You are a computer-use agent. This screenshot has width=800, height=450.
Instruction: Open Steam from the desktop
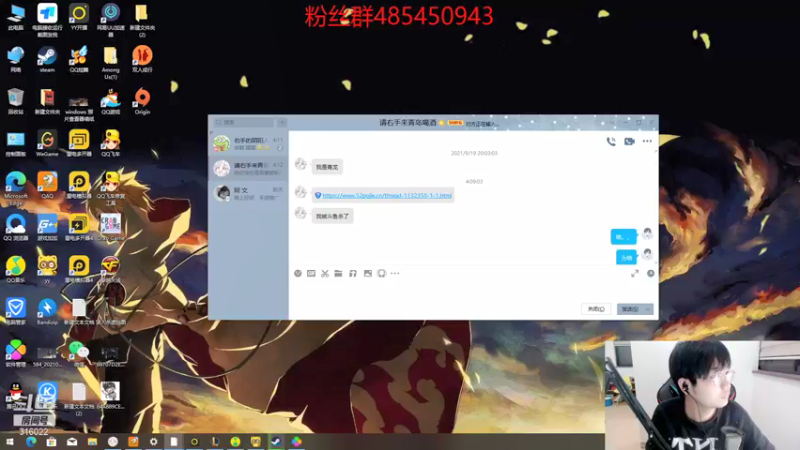coord(47,59)
